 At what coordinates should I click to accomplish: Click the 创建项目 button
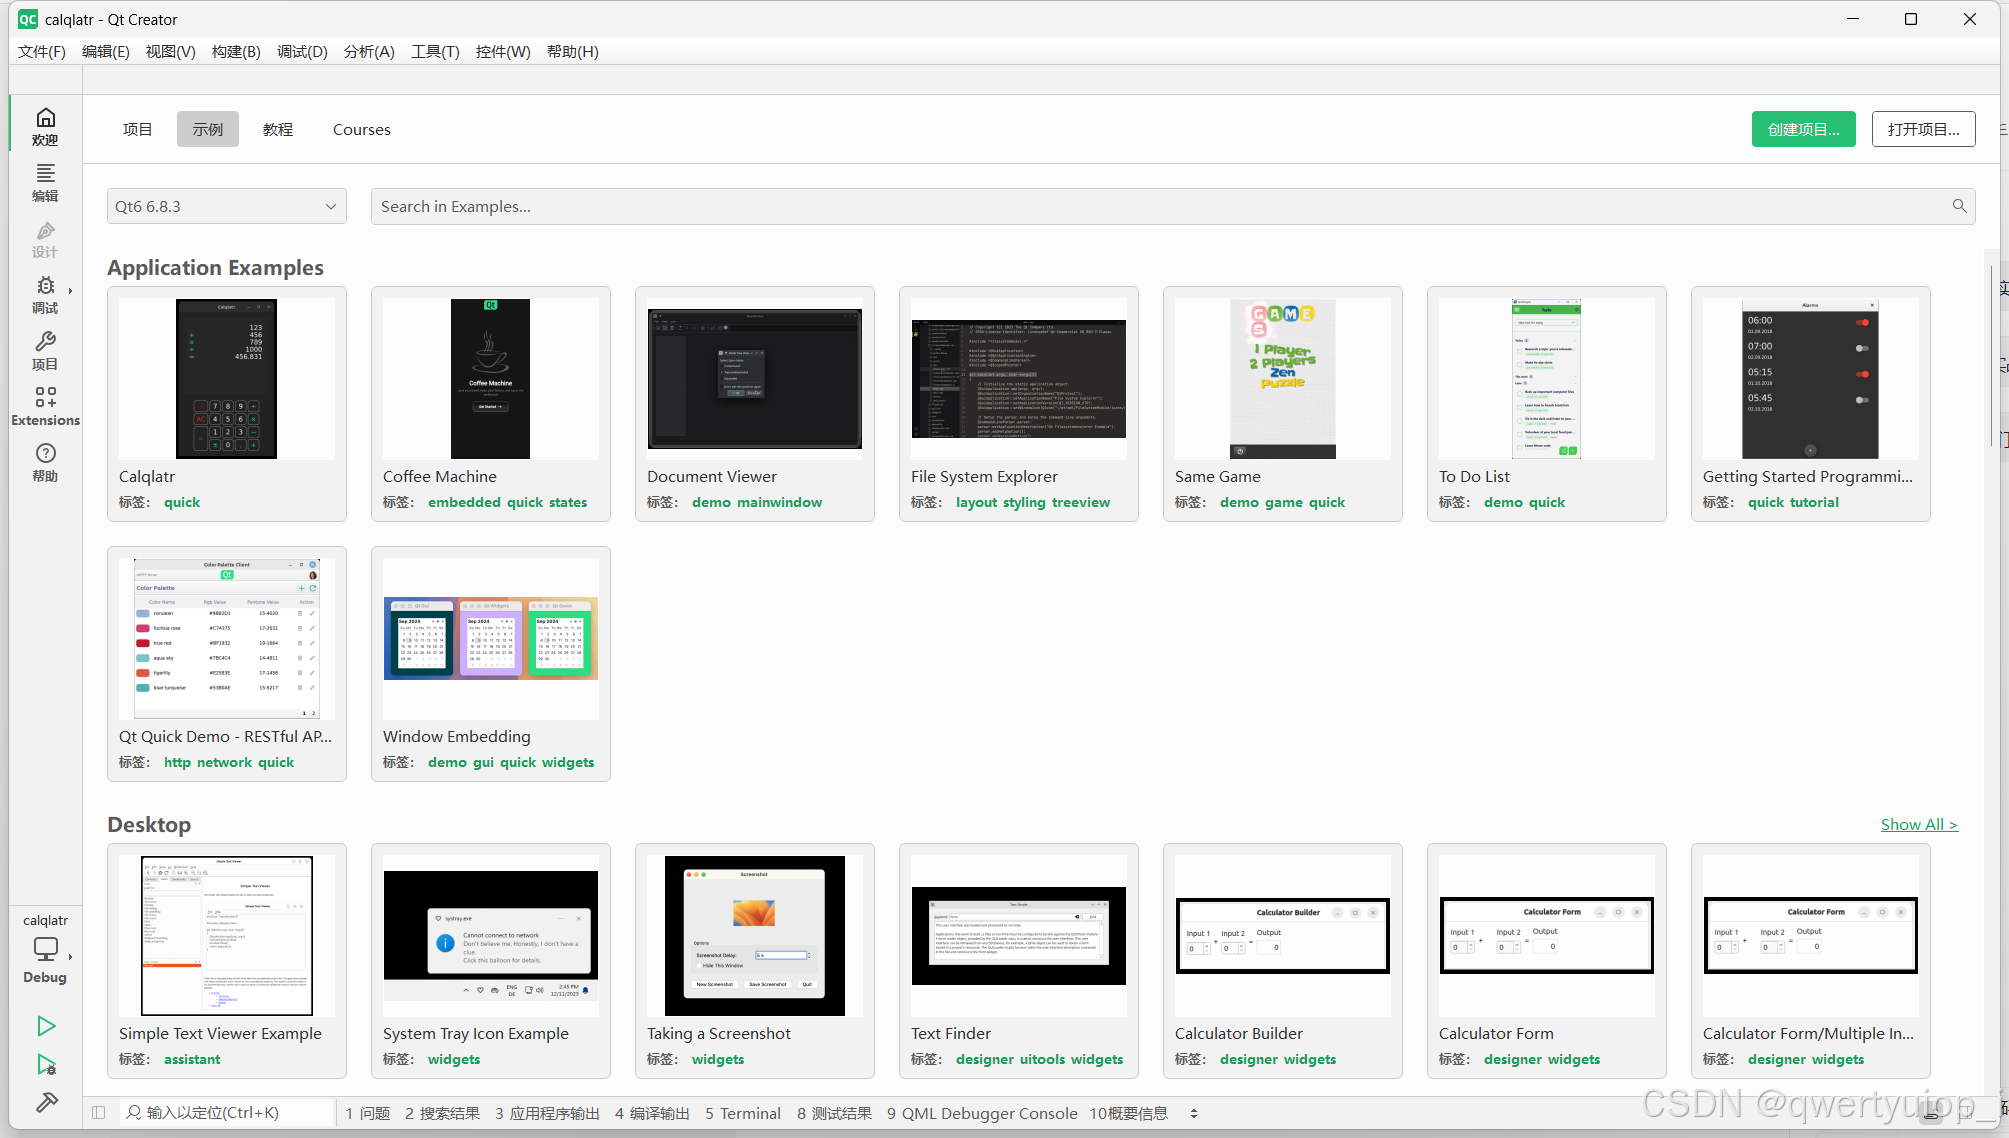(x=1803, y=129)
